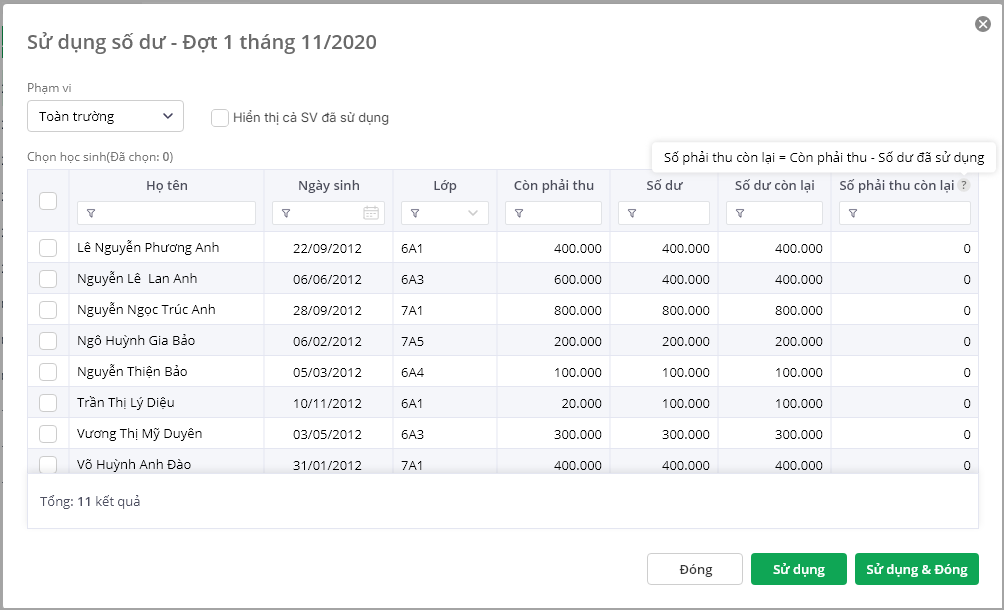Click the green Sử dụng button
1004x610 pixels.
pos(798,569)
